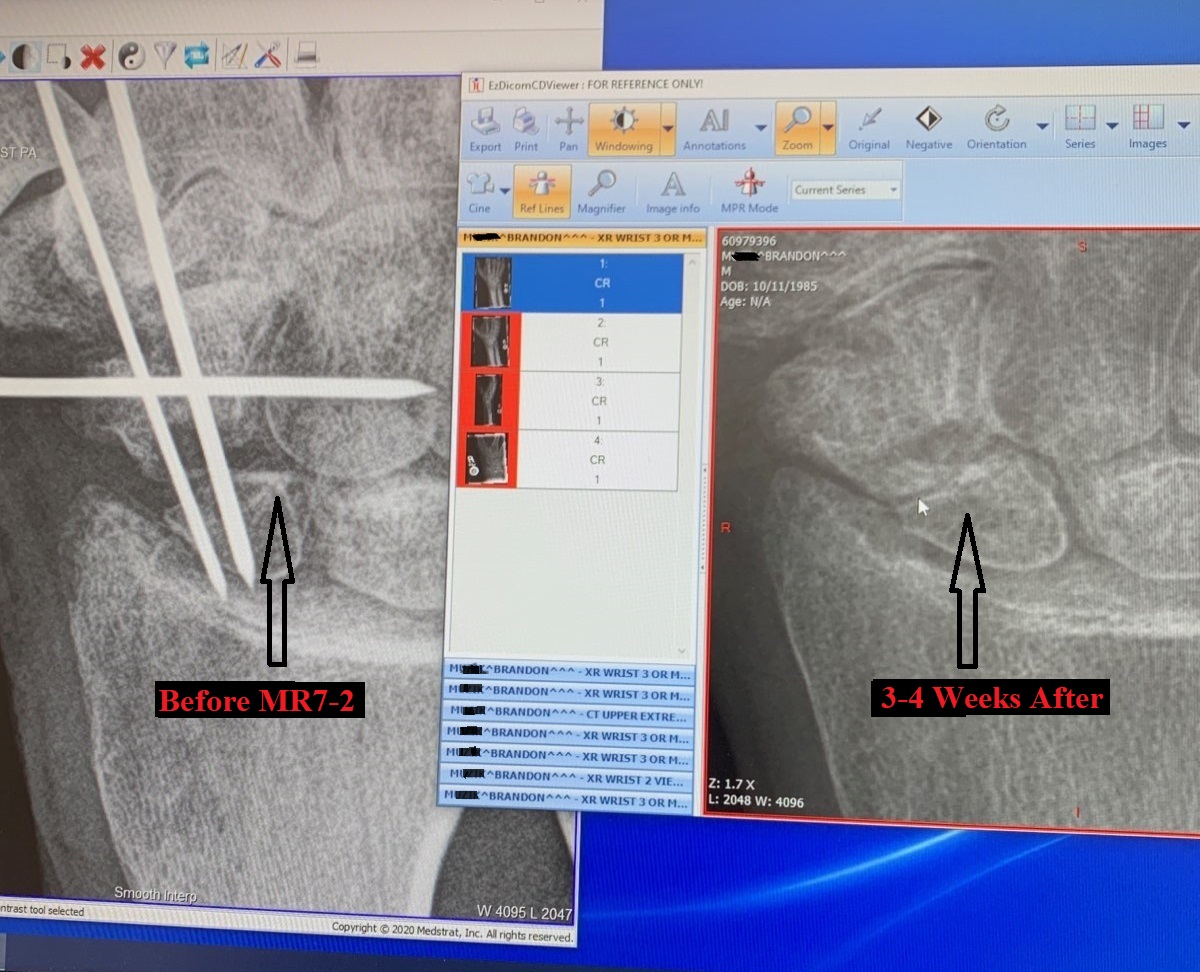
Task: Open the Current Series combo box
Action: tap(846, 190)
